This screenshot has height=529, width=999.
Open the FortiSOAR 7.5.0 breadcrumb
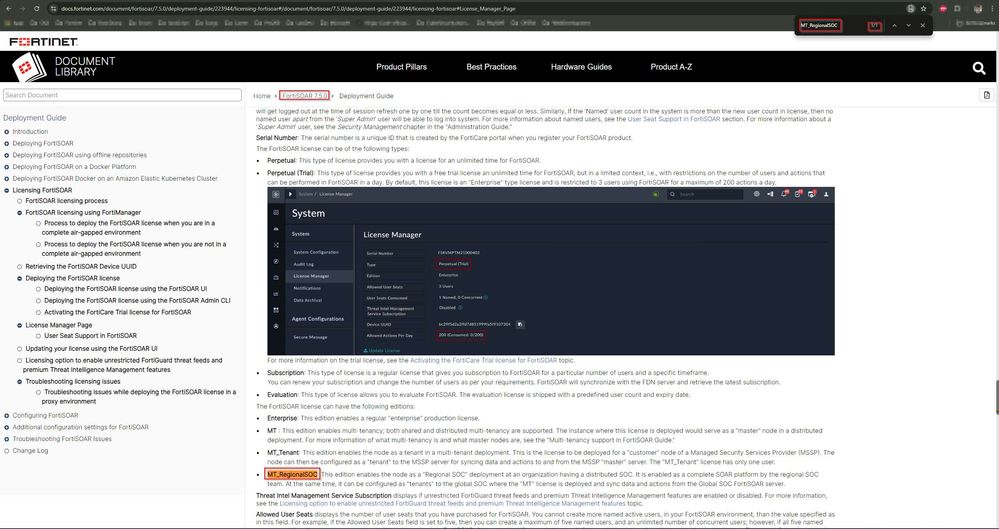(305, 96)
